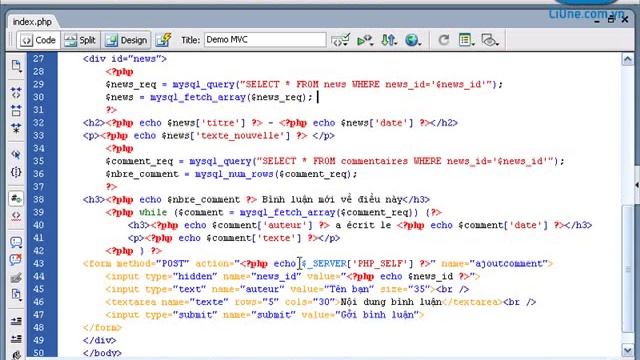Click mysql_fetch_array on line 30

click(x=198, y=97)
